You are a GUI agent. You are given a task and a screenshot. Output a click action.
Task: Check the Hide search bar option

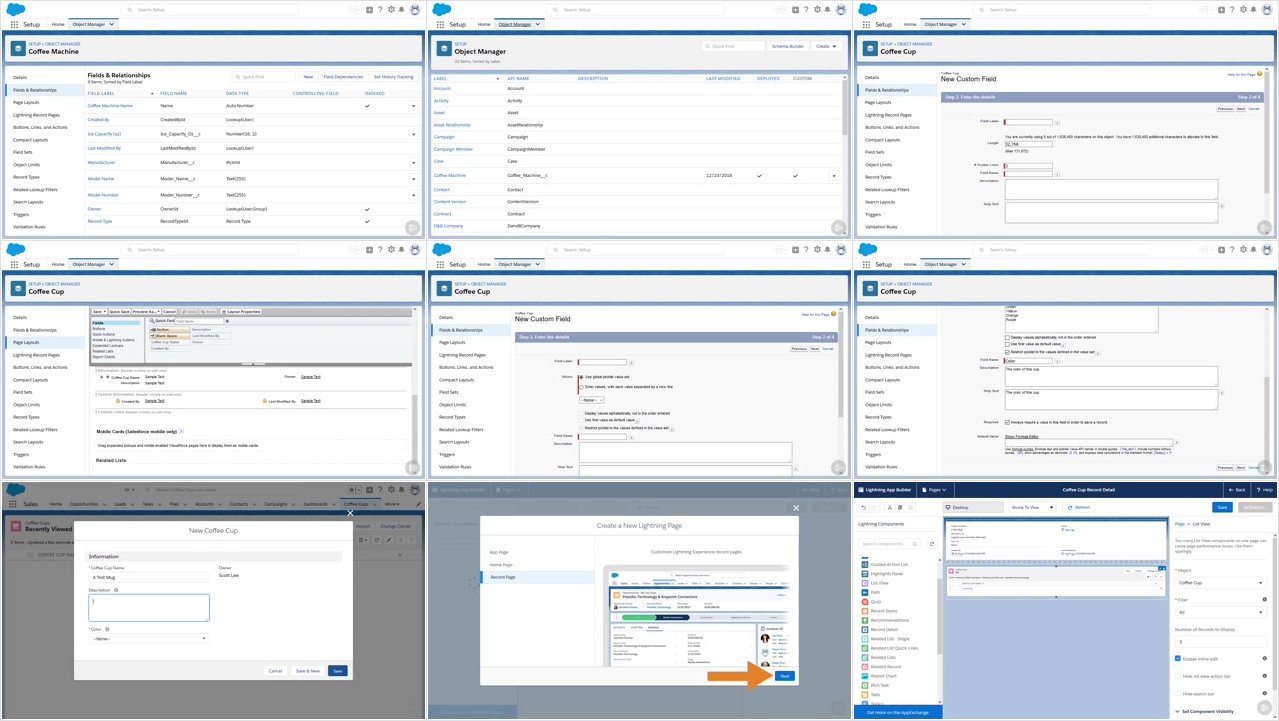pyautogui.click(x=1178, y=692)
